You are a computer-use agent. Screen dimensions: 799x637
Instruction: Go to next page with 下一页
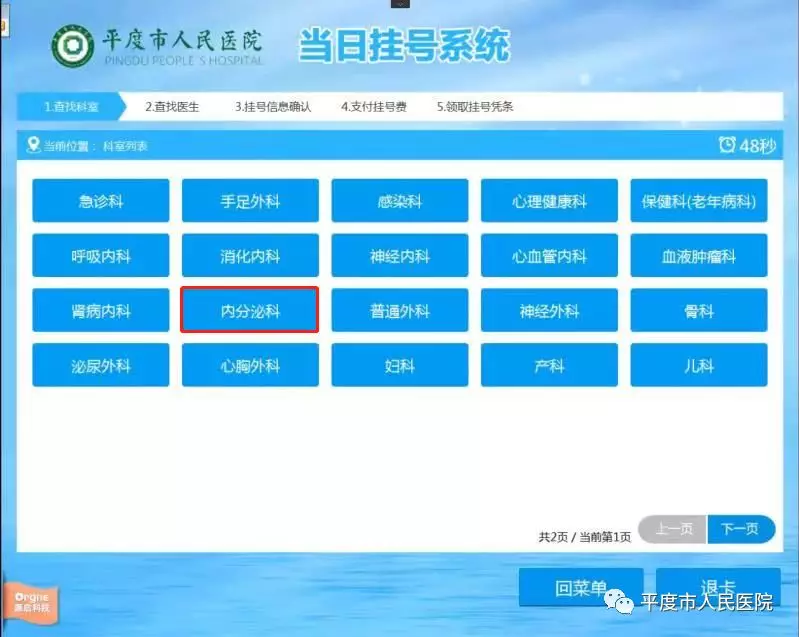tap(741, 530)
